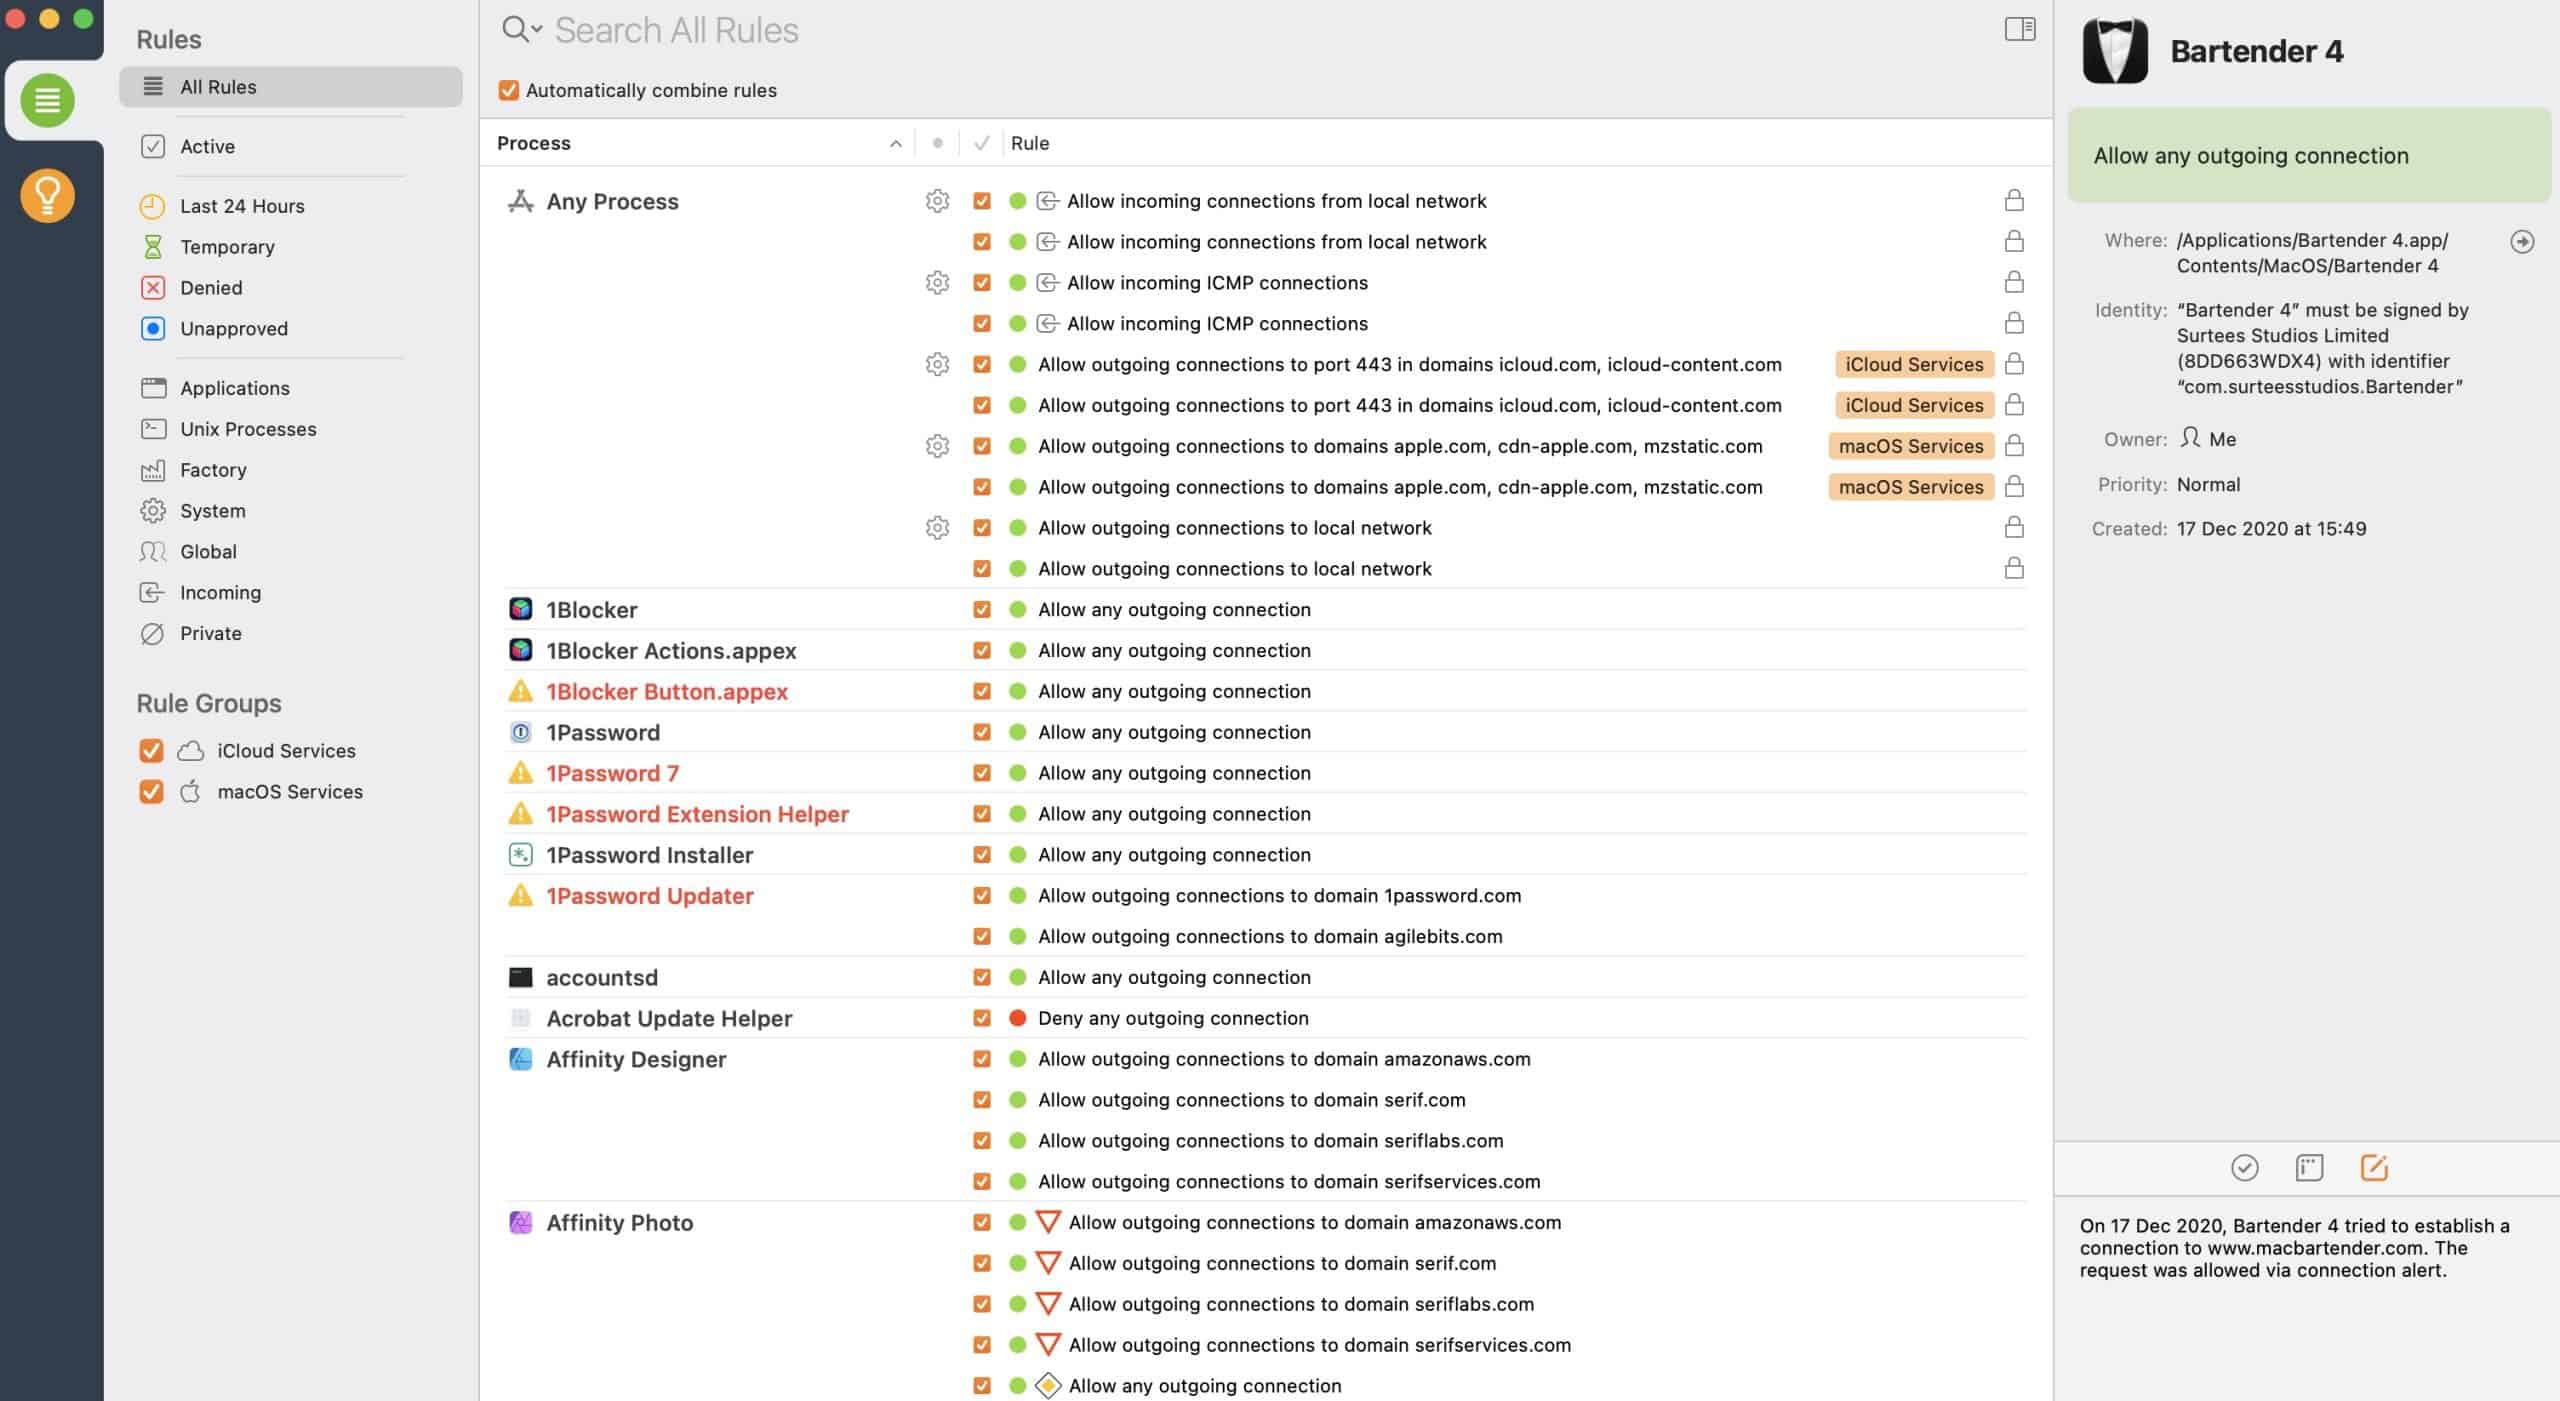Toggle checkbox for Affinity Designer serif.com rule
Screen dimensions: 2560x1401
[x=981, y=1100]
